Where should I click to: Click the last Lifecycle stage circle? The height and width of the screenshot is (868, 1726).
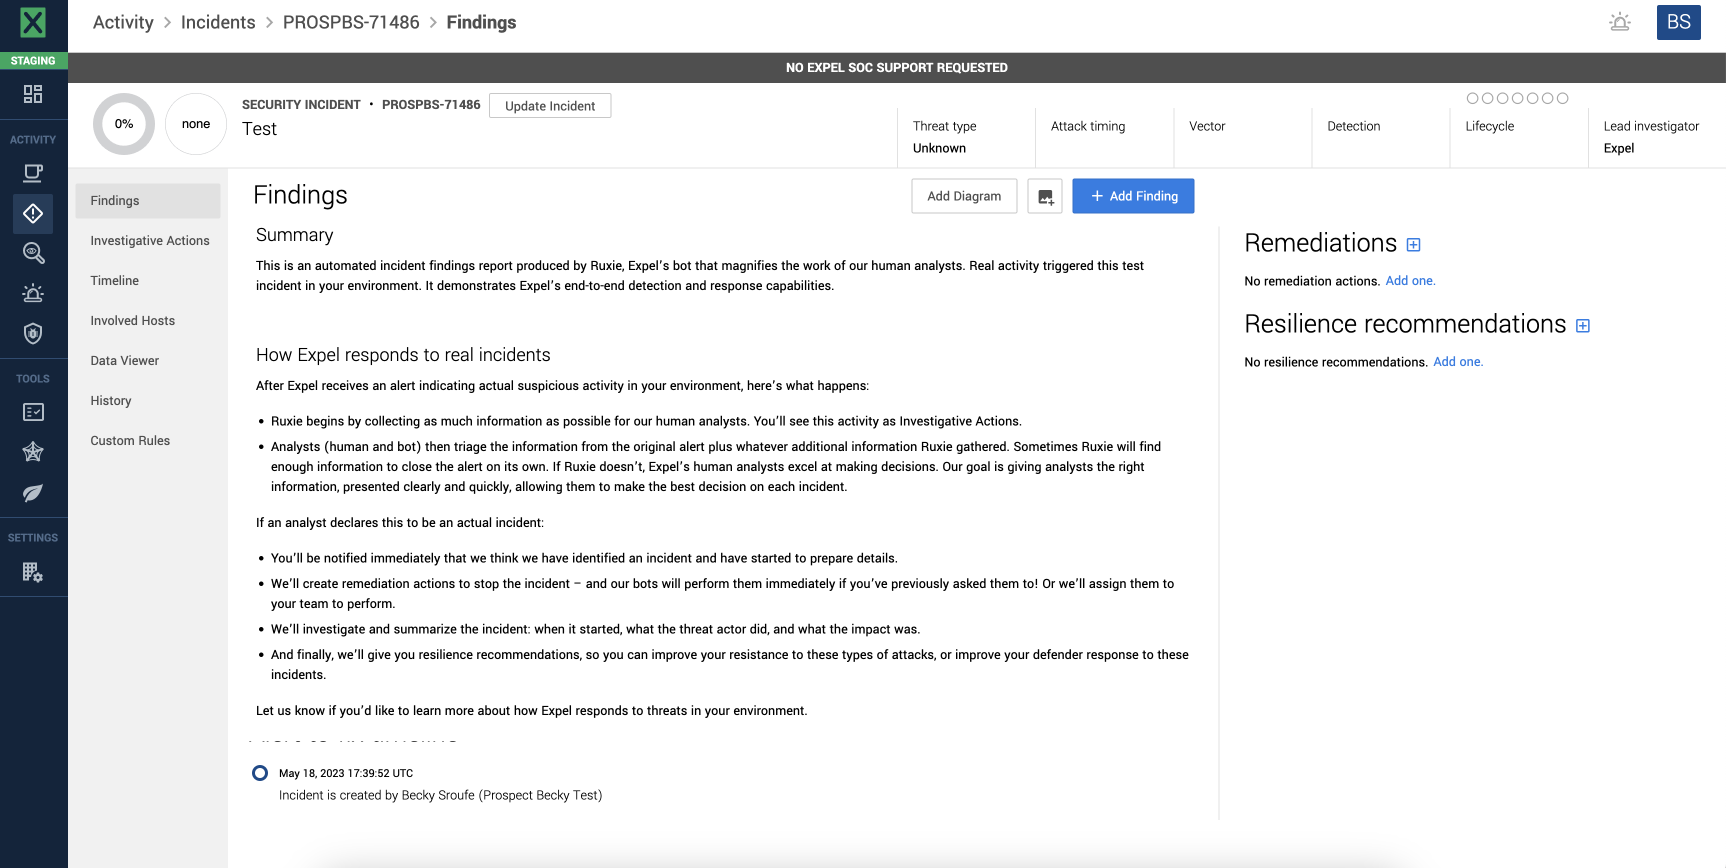click(1562, 98)
